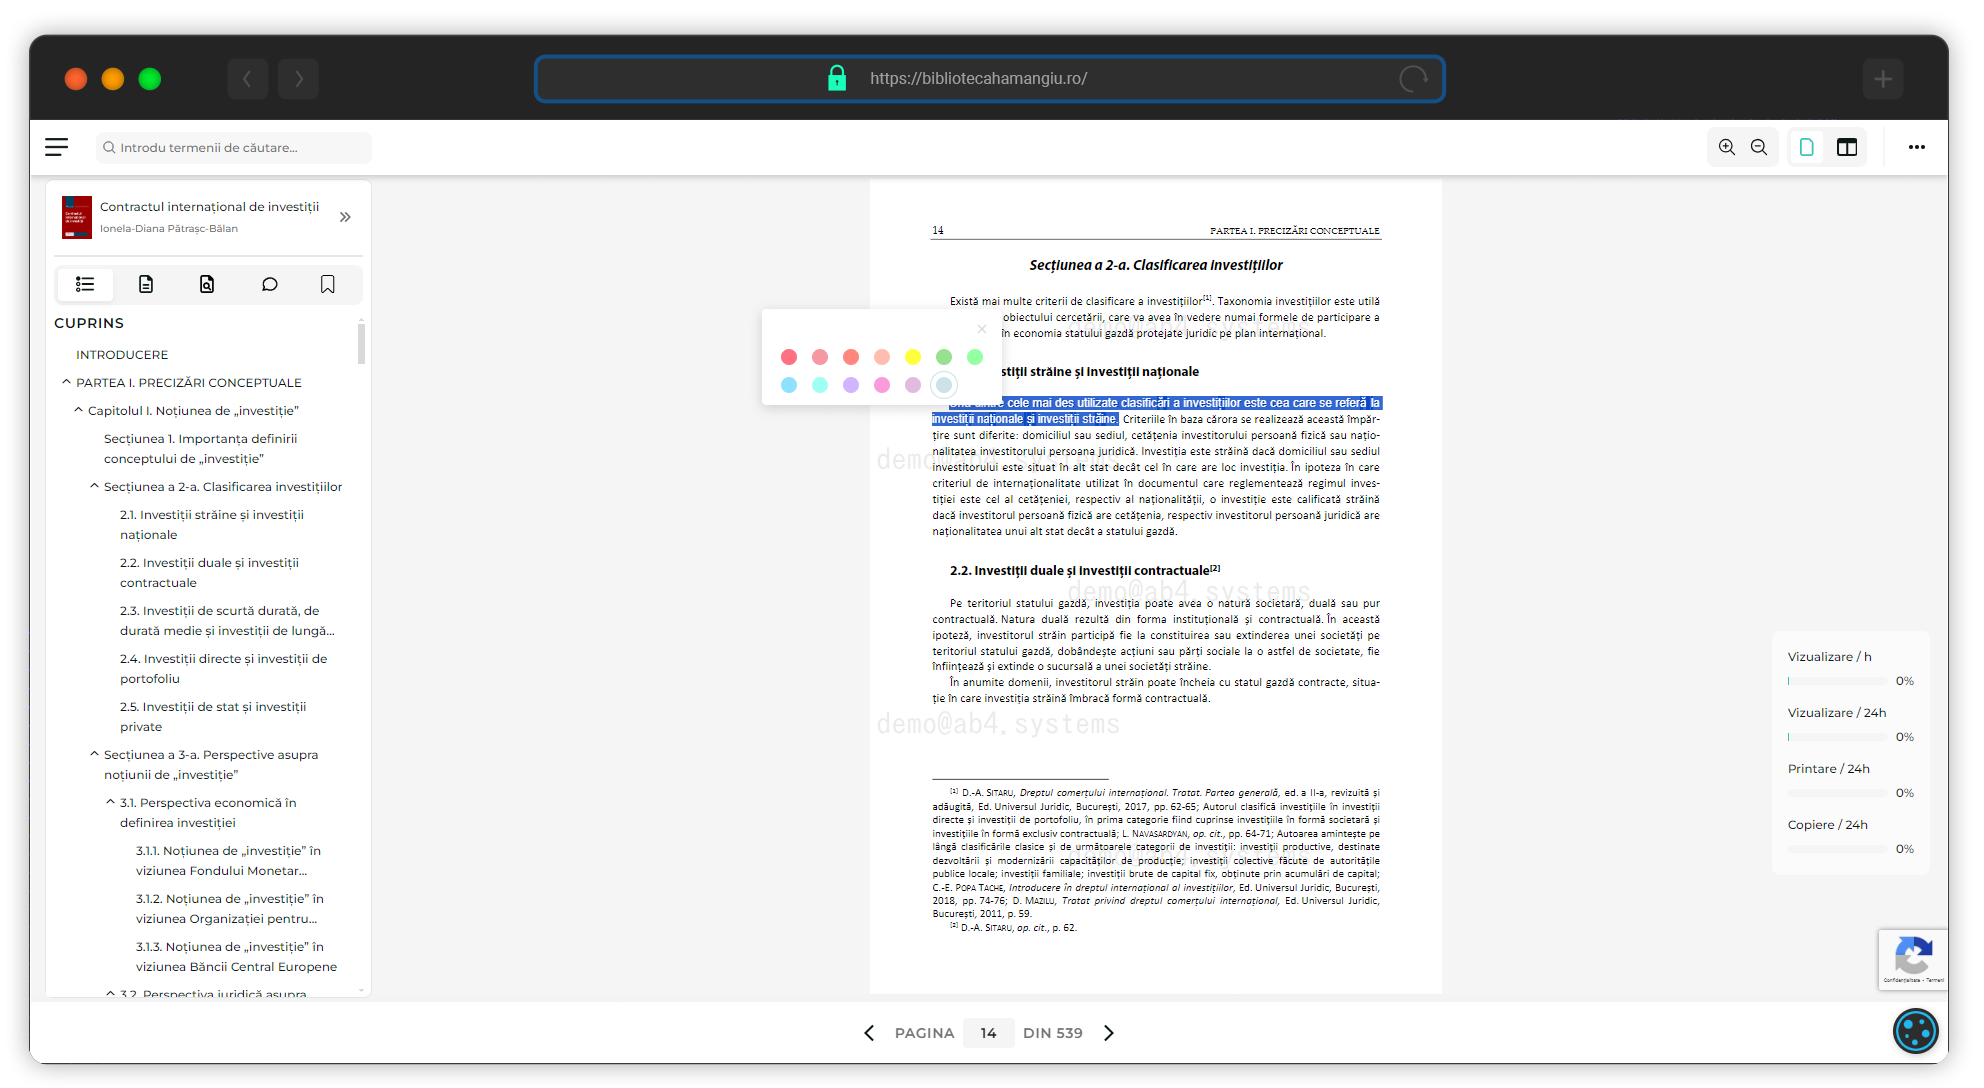Click the search terms input field
Viewport: 1984px width, 1088px height.
(x=234, y=147)
